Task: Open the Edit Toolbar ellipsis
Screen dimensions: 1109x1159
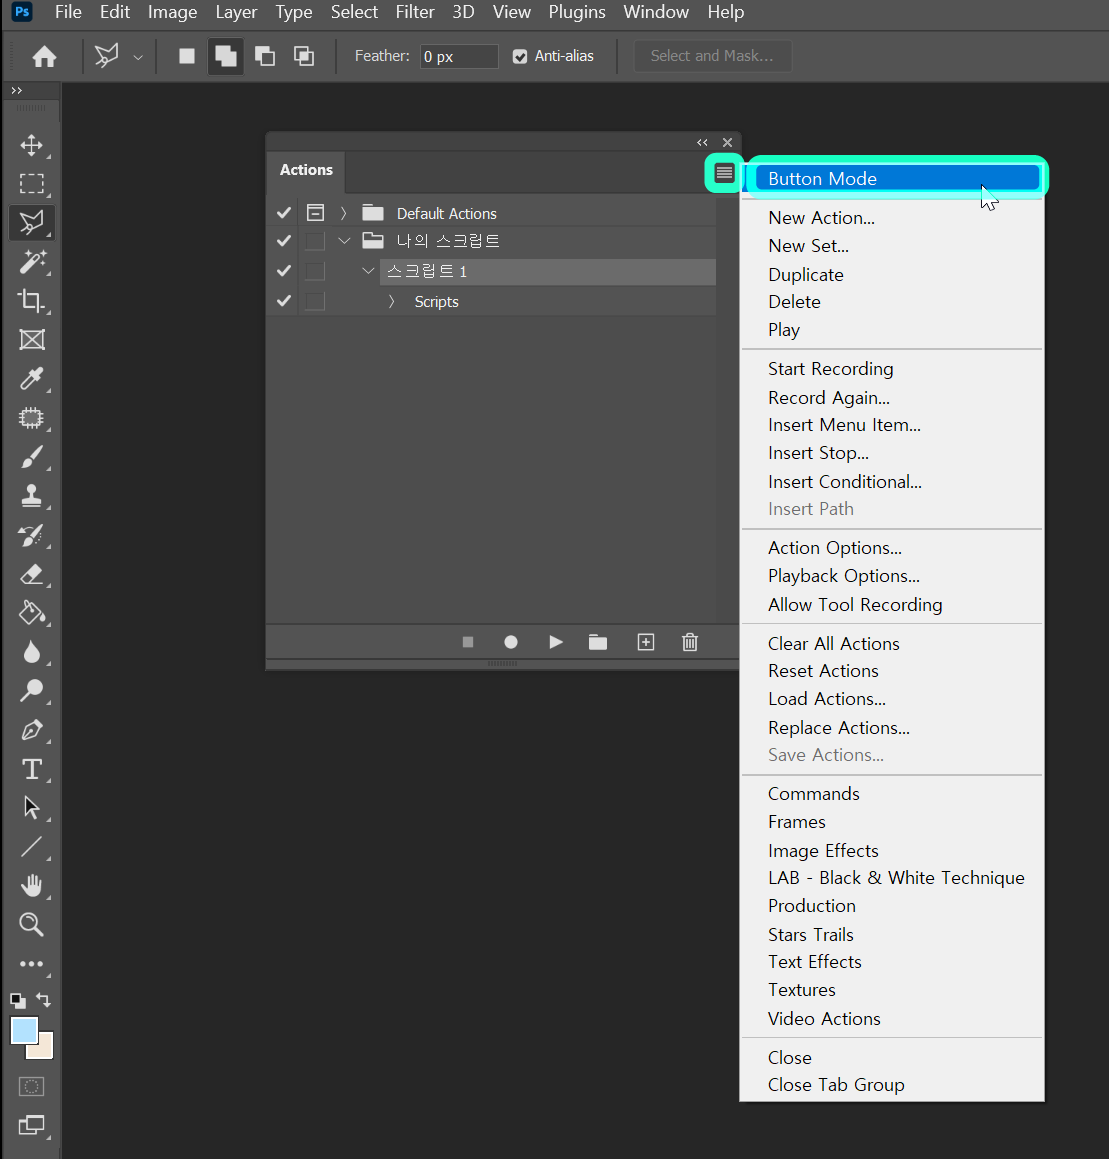Action: (x=31, y=964)
